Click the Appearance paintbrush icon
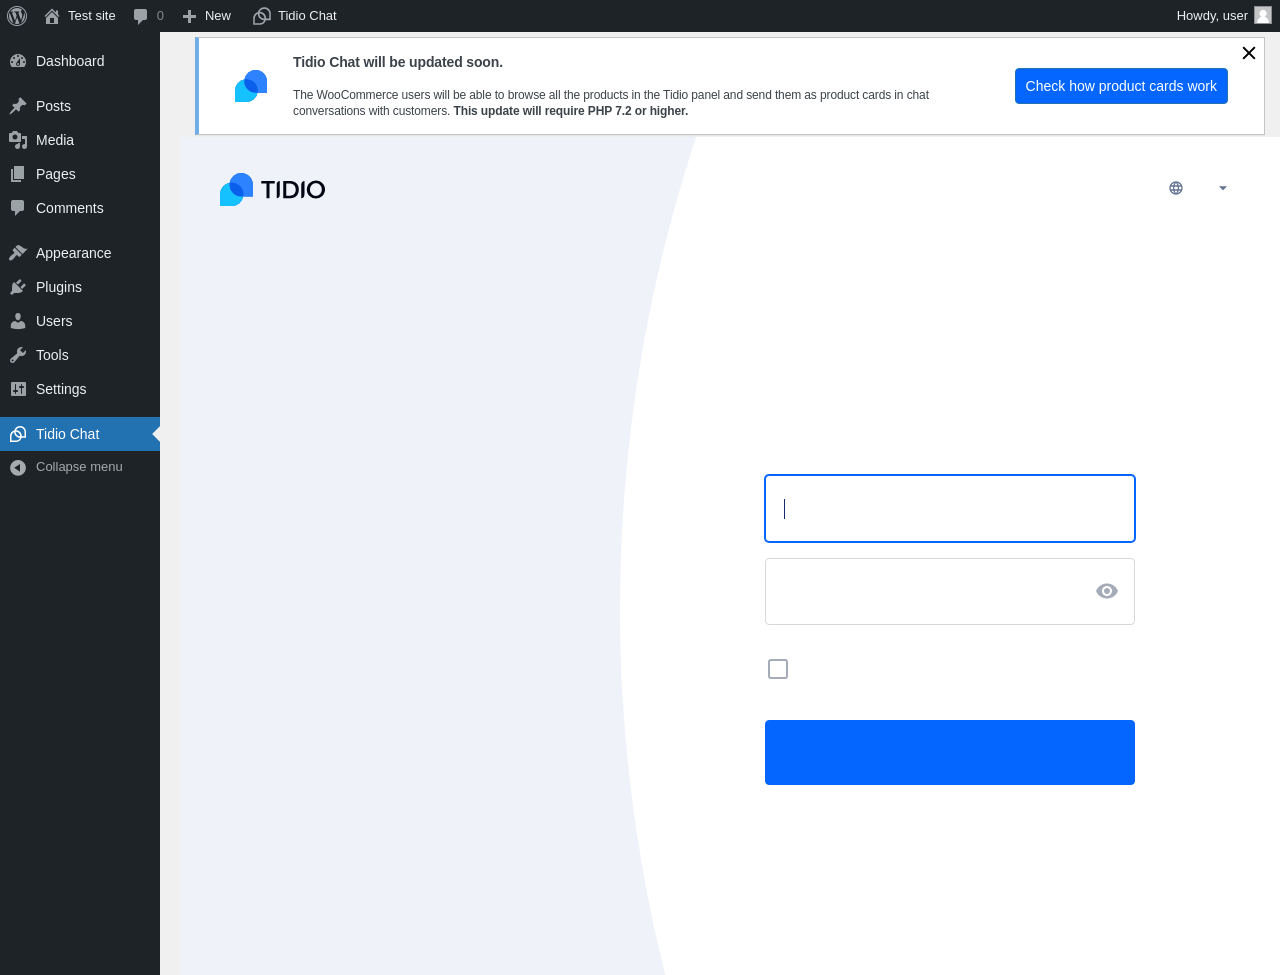The width and height of the screenshot is (1280, 975). [18, 253]
